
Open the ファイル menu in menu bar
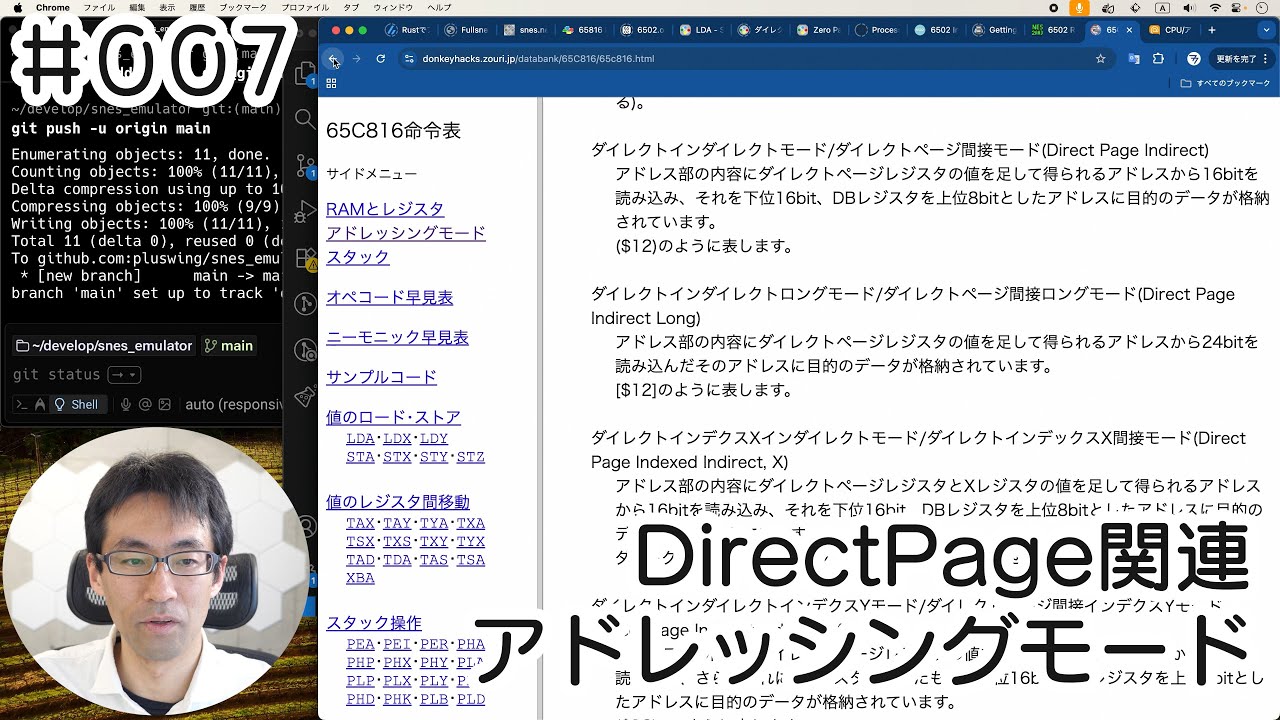(x=98, y=7)
